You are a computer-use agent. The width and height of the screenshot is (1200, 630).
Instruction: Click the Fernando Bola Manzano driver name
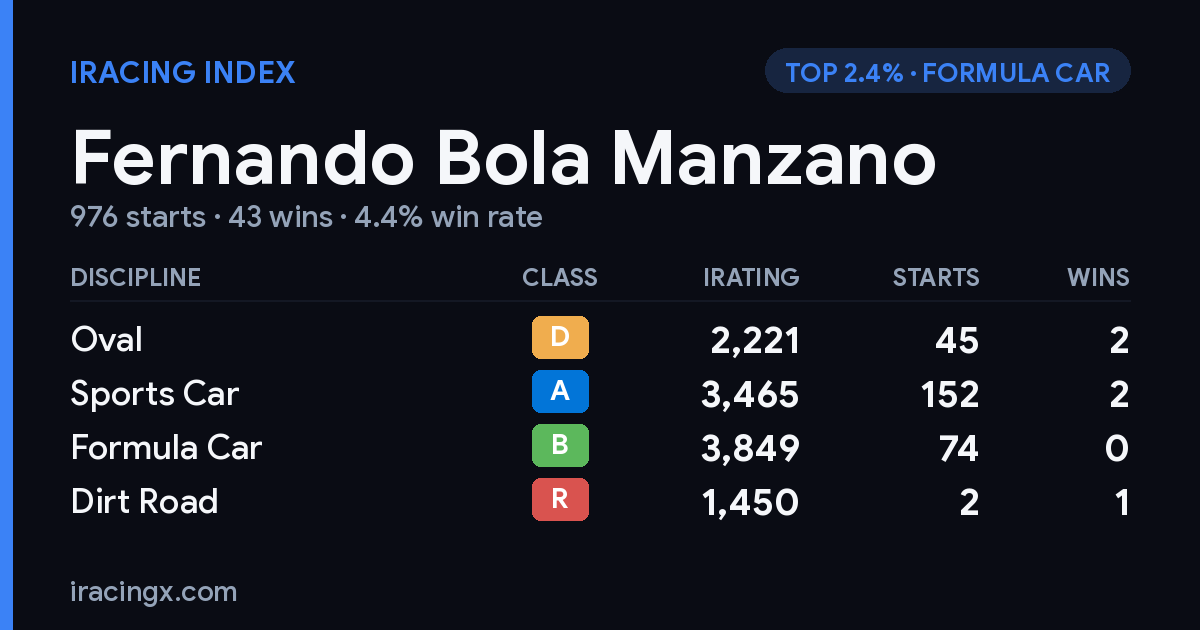503,158
